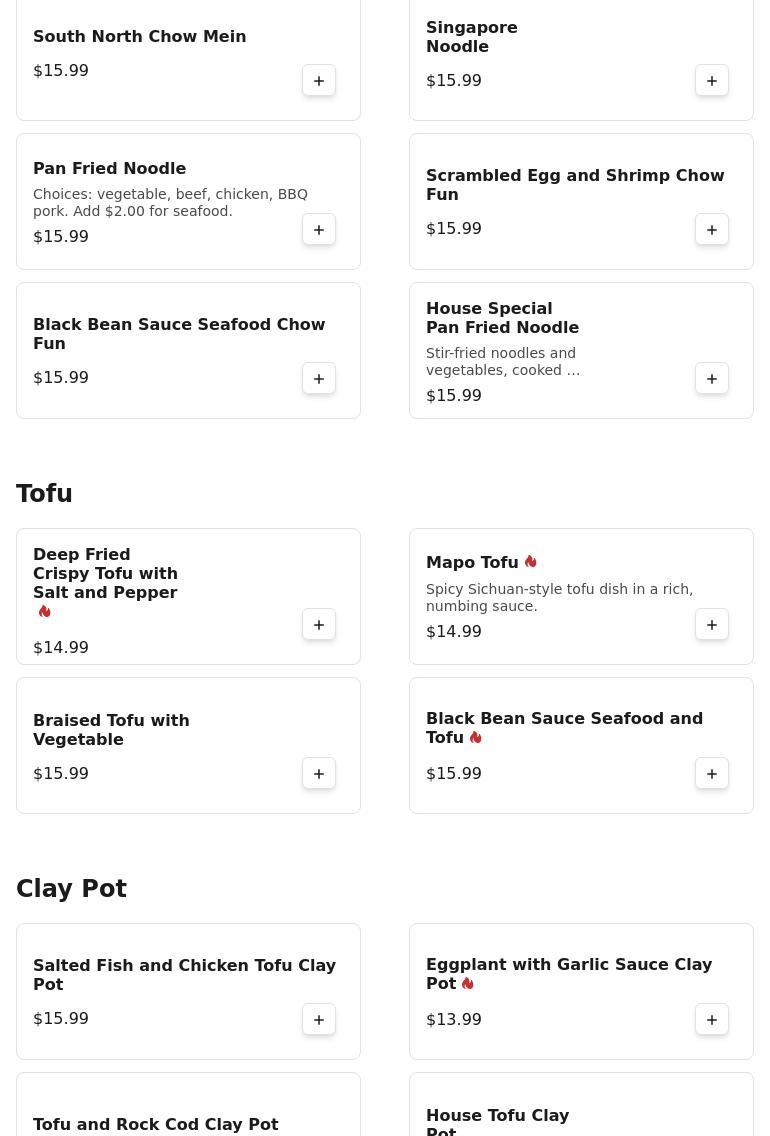
Task: Open Mapo Tofu item details
Action: tap(472, 563)
